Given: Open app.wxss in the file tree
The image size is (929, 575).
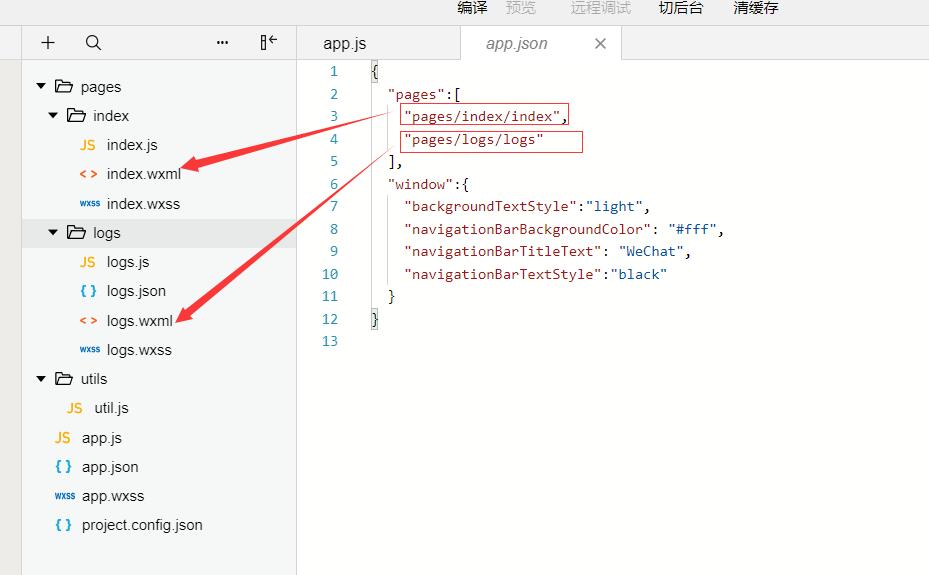Looking at the screenshot, I should tap(113, 496).
